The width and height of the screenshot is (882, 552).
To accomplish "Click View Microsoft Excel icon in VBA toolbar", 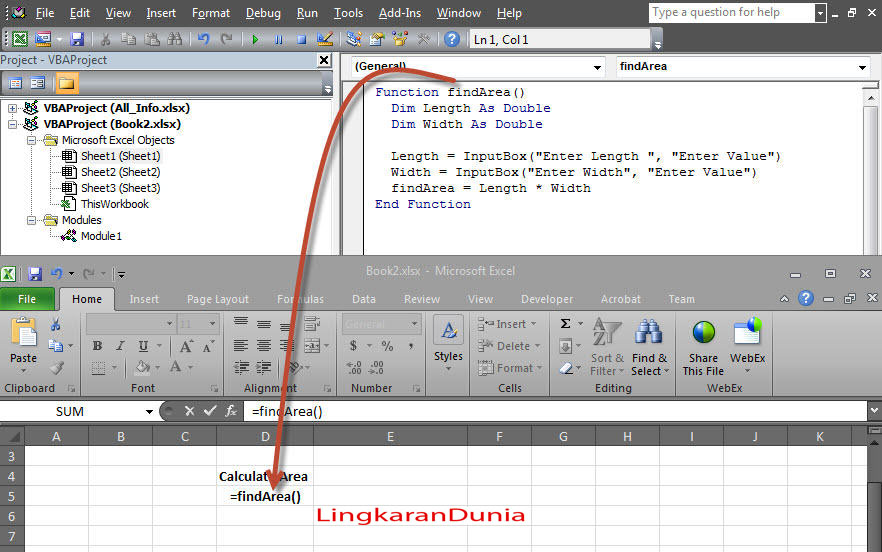I will (20, 39).
